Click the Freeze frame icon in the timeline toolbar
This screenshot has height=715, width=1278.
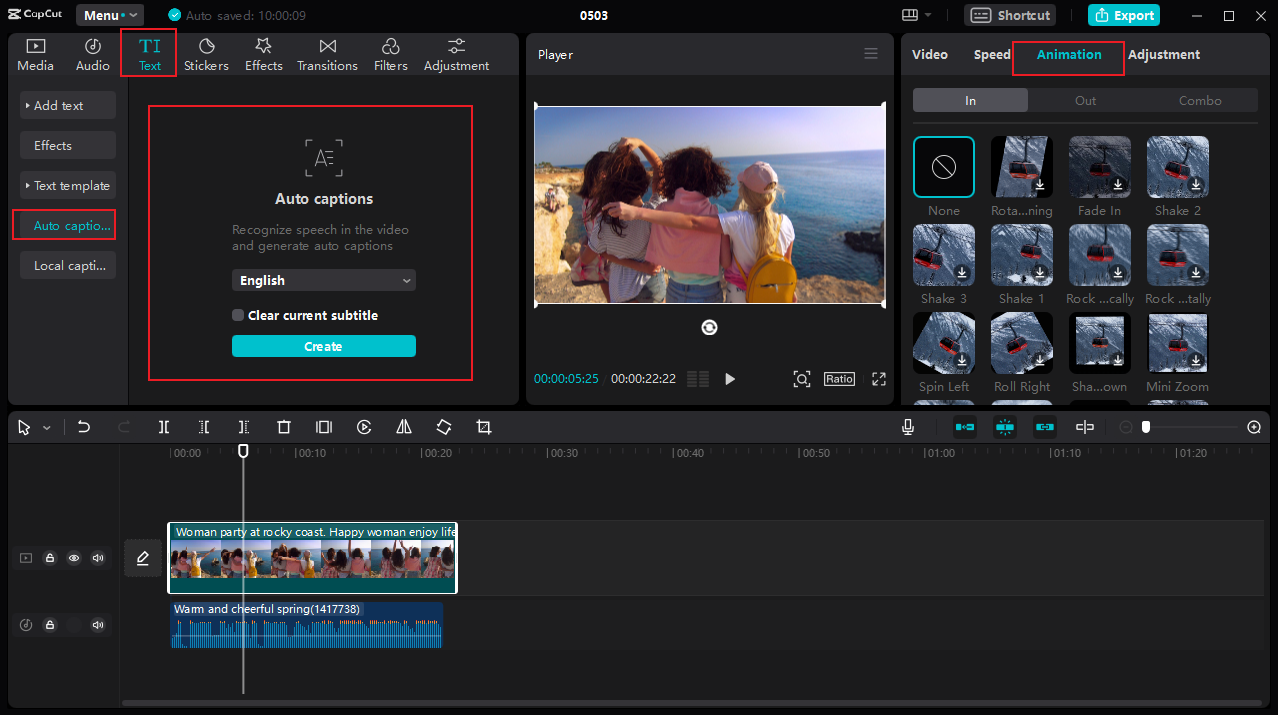tap(324, 427)
